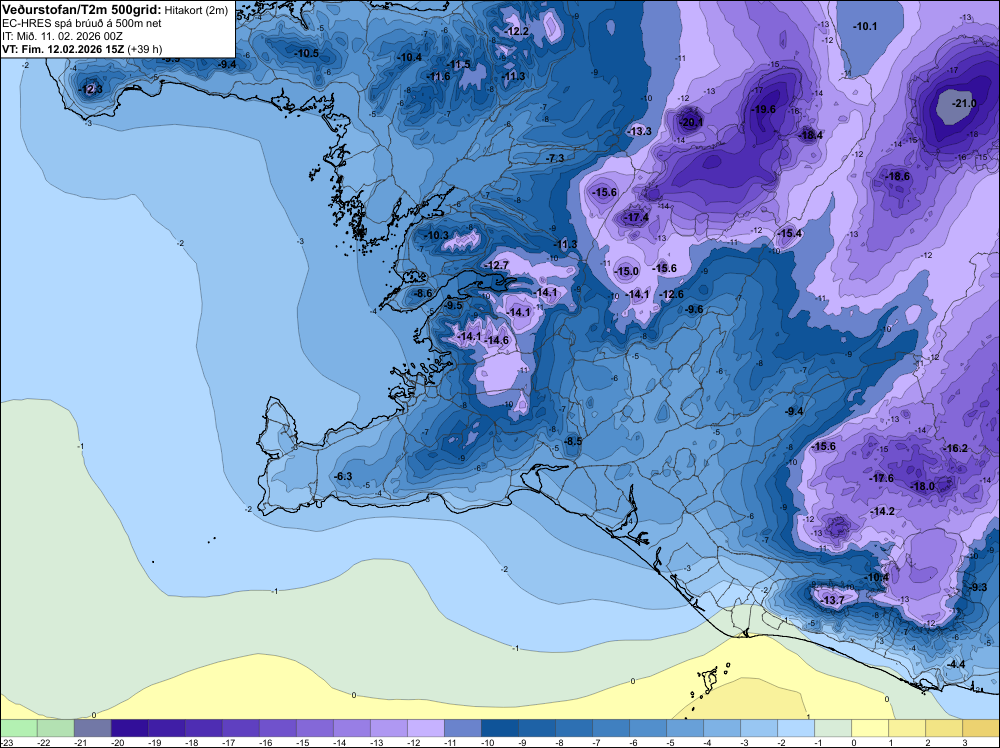Image resolution: width=1000 pixels, height=748 pixels.
Task: Click the 'EC-HRES spá brúuð á 500m net' line
Action: coord(82,23)
